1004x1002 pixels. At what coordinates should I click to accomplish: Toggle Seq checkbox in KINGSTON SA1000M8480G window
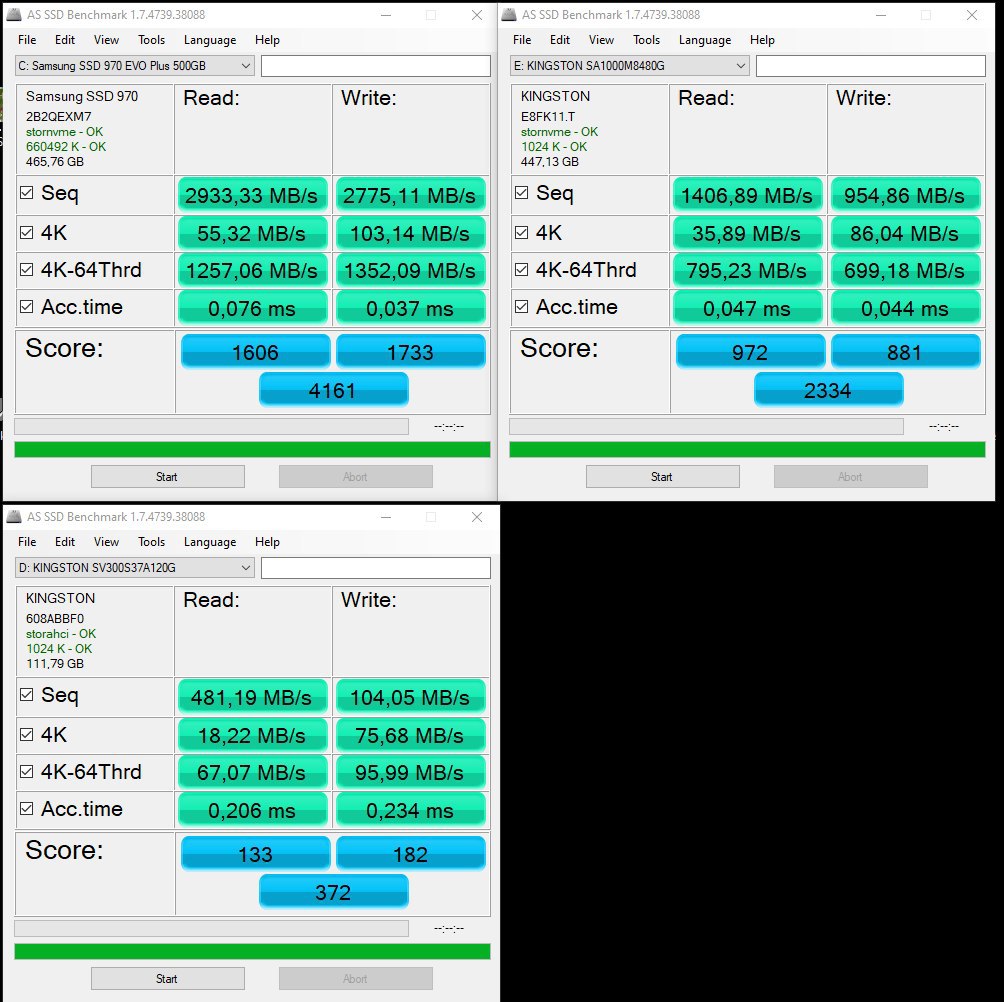coord(521,193)
